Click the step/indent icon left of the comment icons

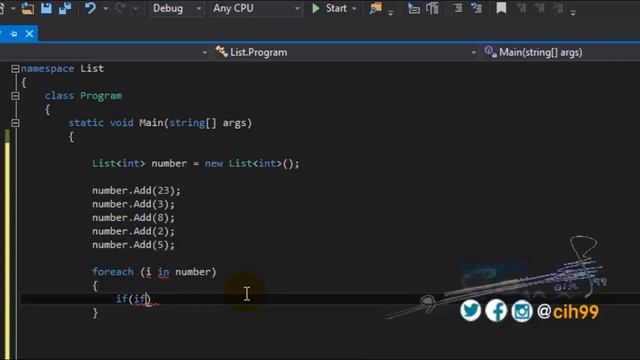(414, 8)
